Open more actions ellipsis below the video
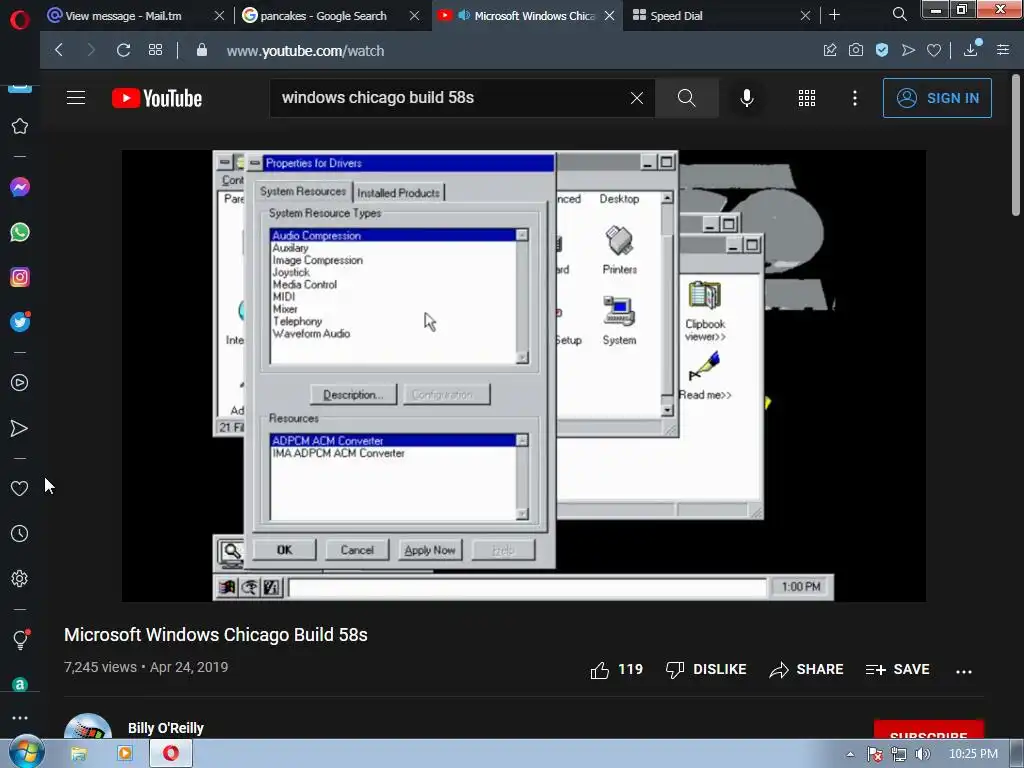This screenshot has width=1024, height=768. pos(963,671)
